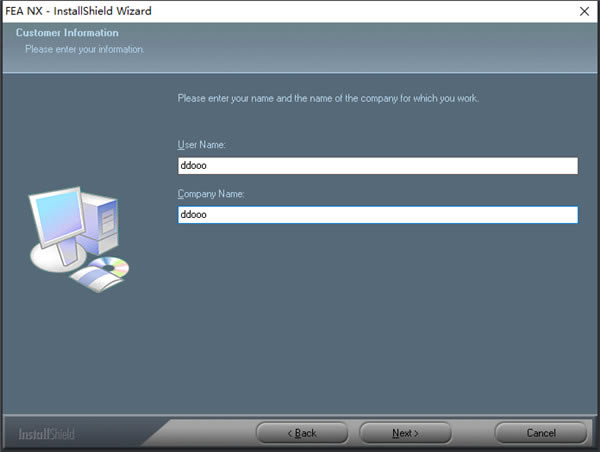Close the InstallShield Wizard window
Screen dimensions: 600x452
[x=583, y=10]
